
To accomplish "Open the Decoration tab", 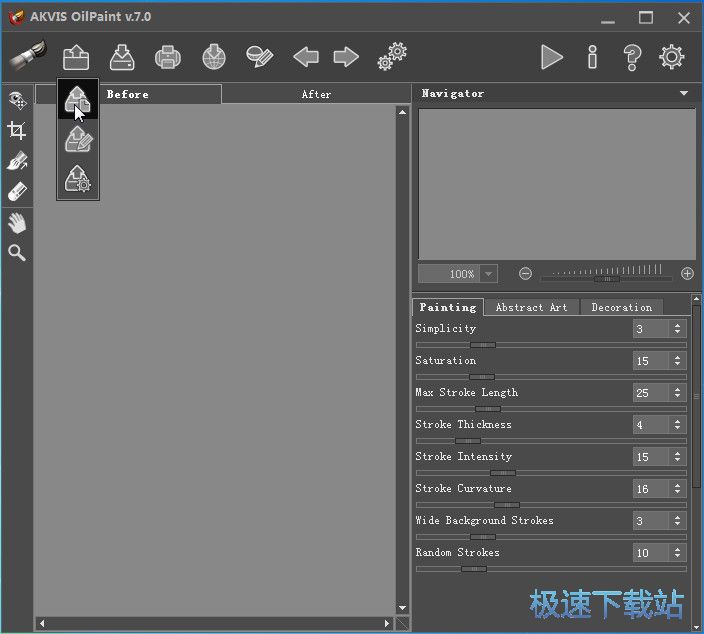I will [621, 307].
